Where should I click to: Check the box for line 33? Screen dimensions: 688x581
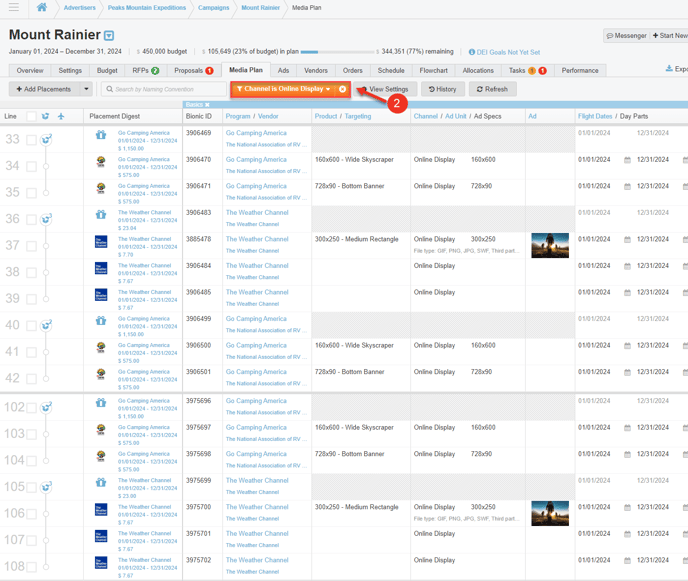point(31,140)
